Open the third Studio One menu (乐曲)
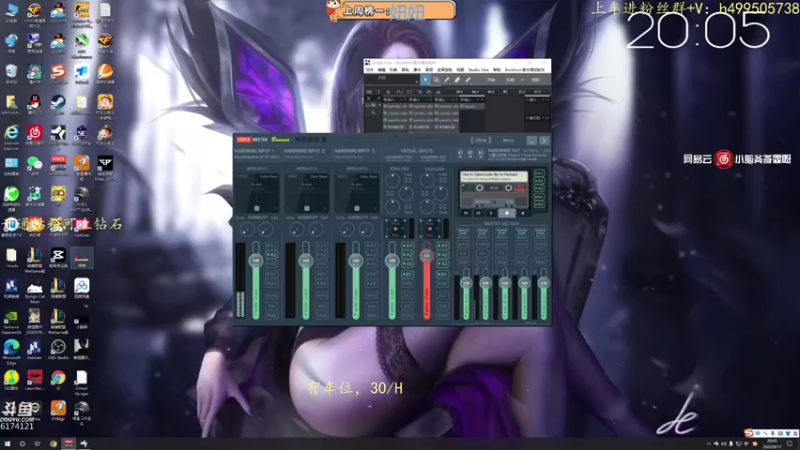The height and width of the screenshot is (450, 800). (393, 70)
